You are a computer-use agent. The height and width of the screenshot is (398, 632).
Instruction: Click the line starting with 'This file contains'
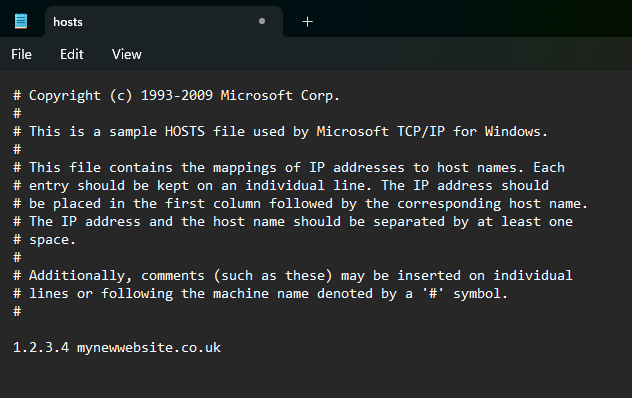(x=289, y=168)
